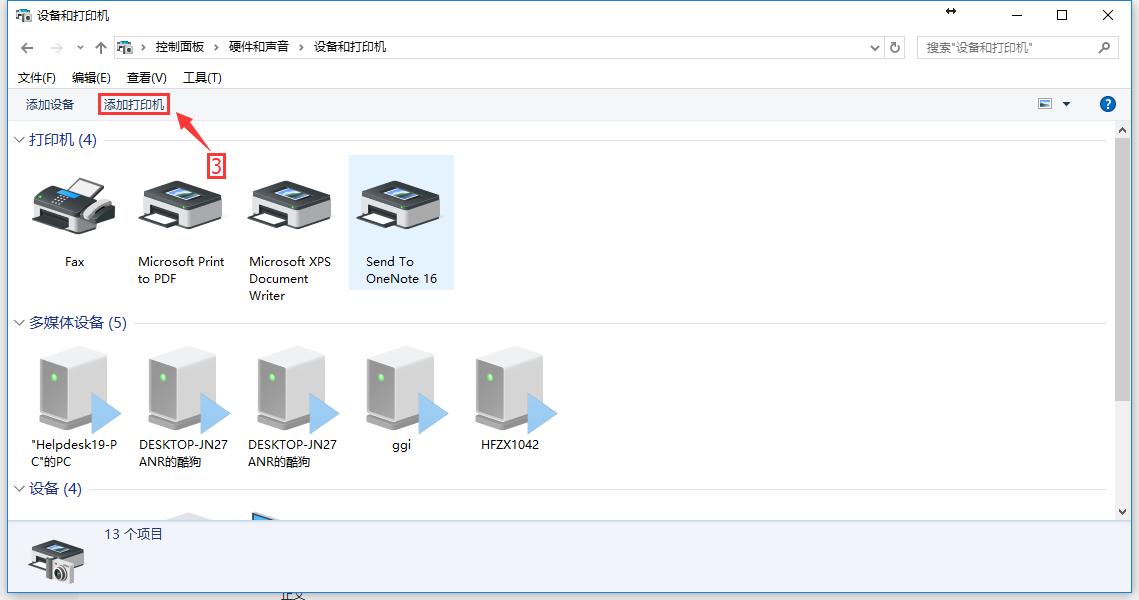Collapse the 打印机 (4) section
This screenshot has height=600, width=1139.
point(18,140)
